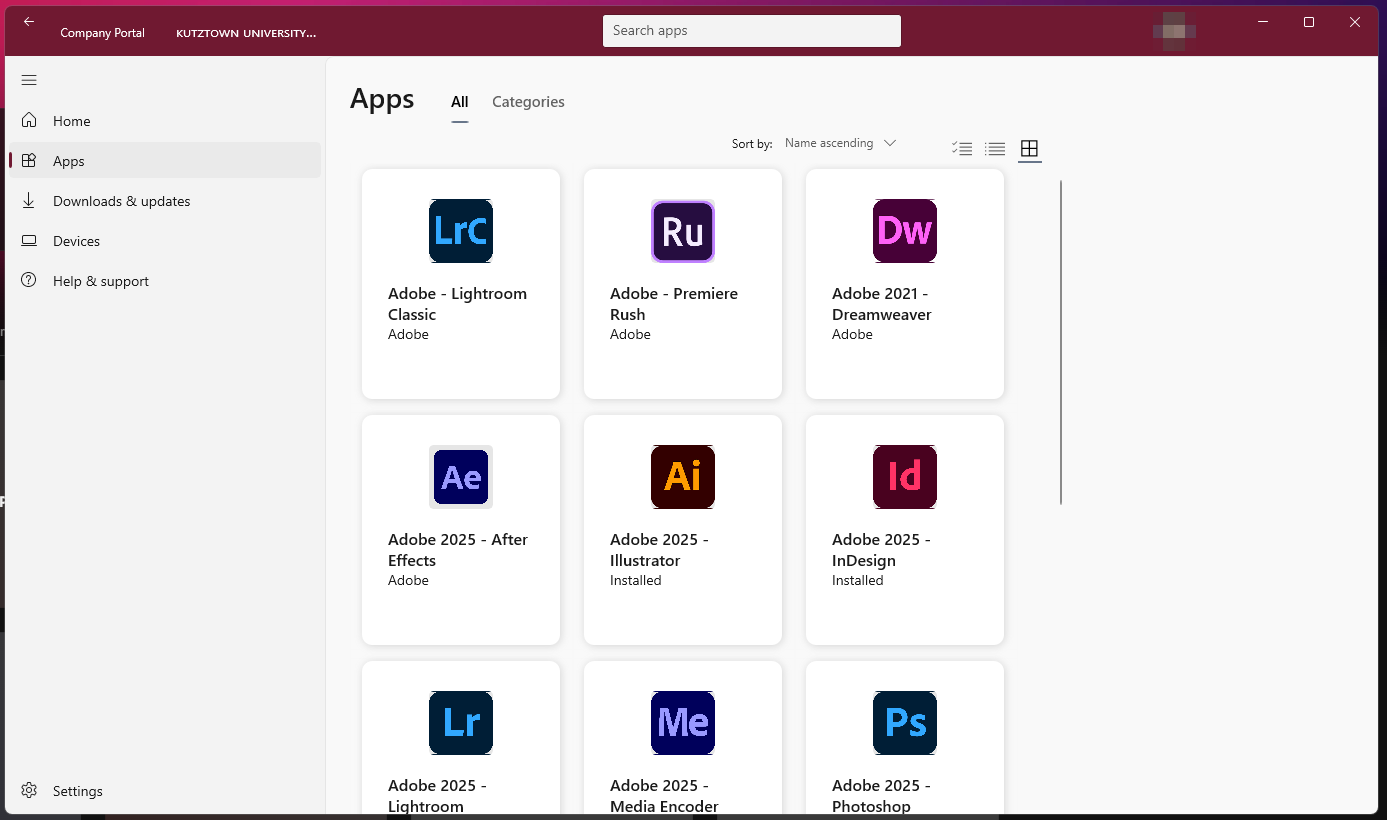Open Adobe 2025 - After Effects title
Image resolution: width=1387 pixels, height=820 pixels.
point(457,550)
